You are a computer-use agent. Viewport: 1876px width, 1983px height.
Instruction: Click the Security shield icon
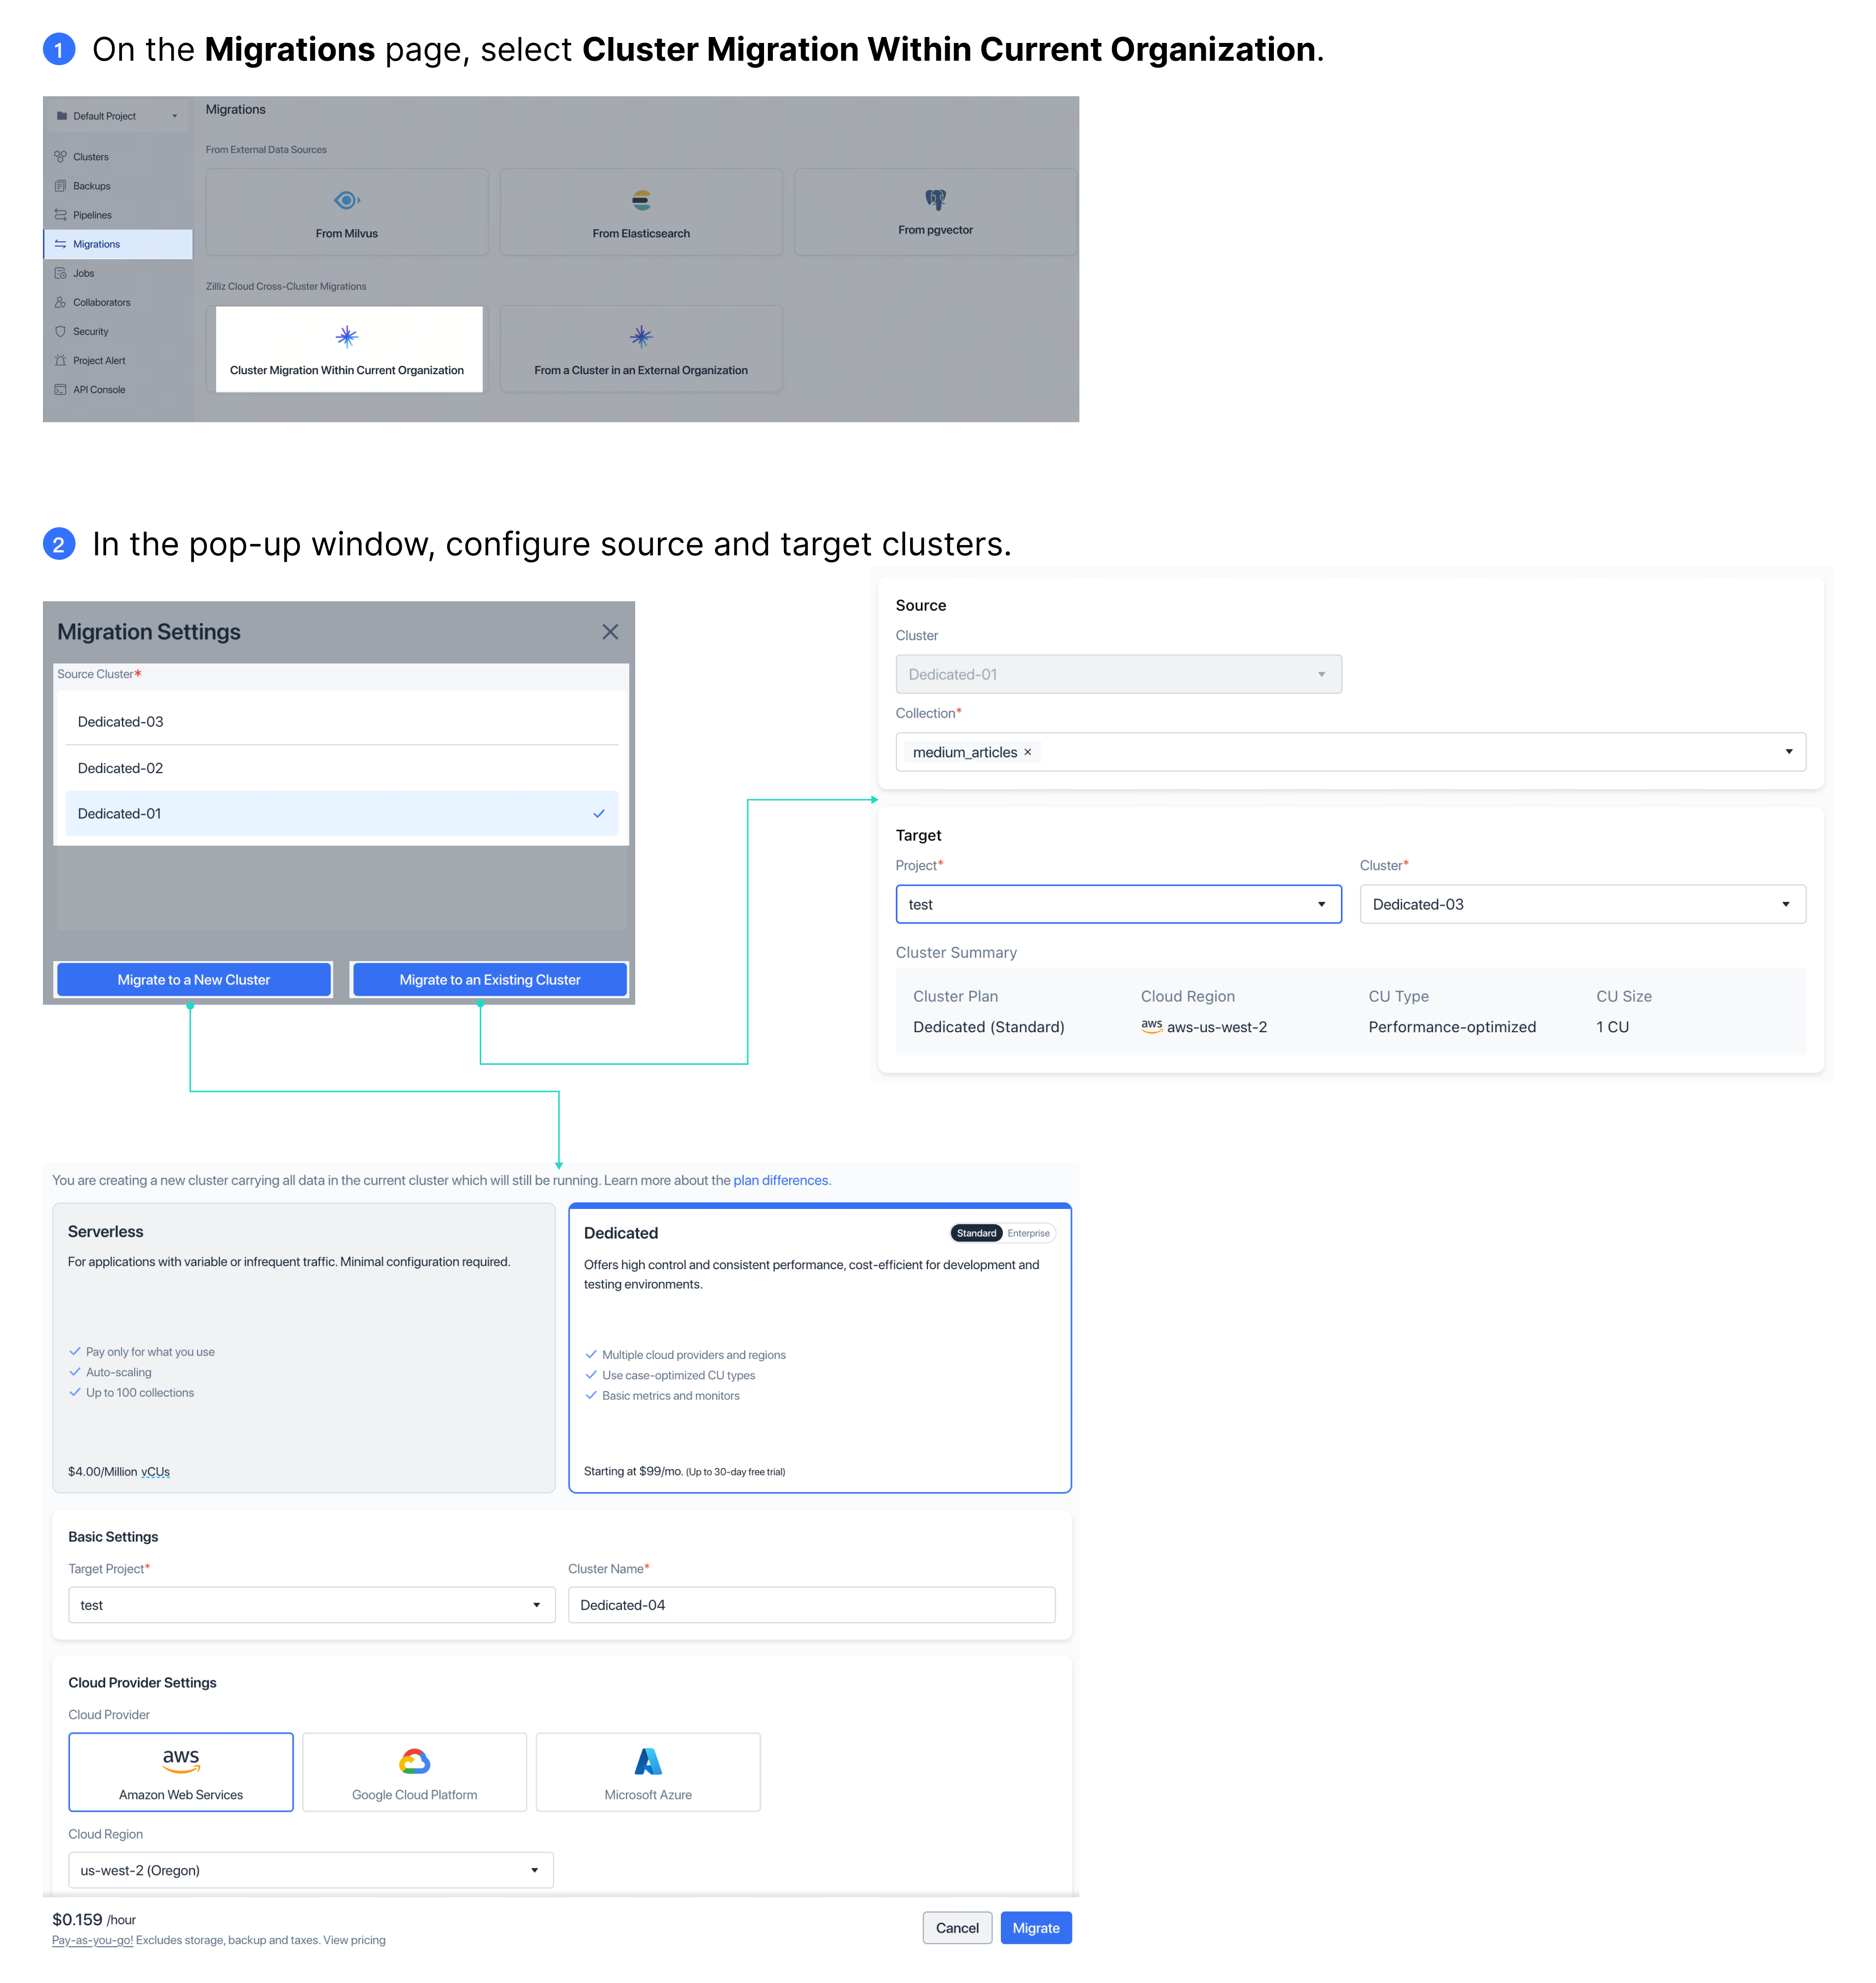coord(60,331)
